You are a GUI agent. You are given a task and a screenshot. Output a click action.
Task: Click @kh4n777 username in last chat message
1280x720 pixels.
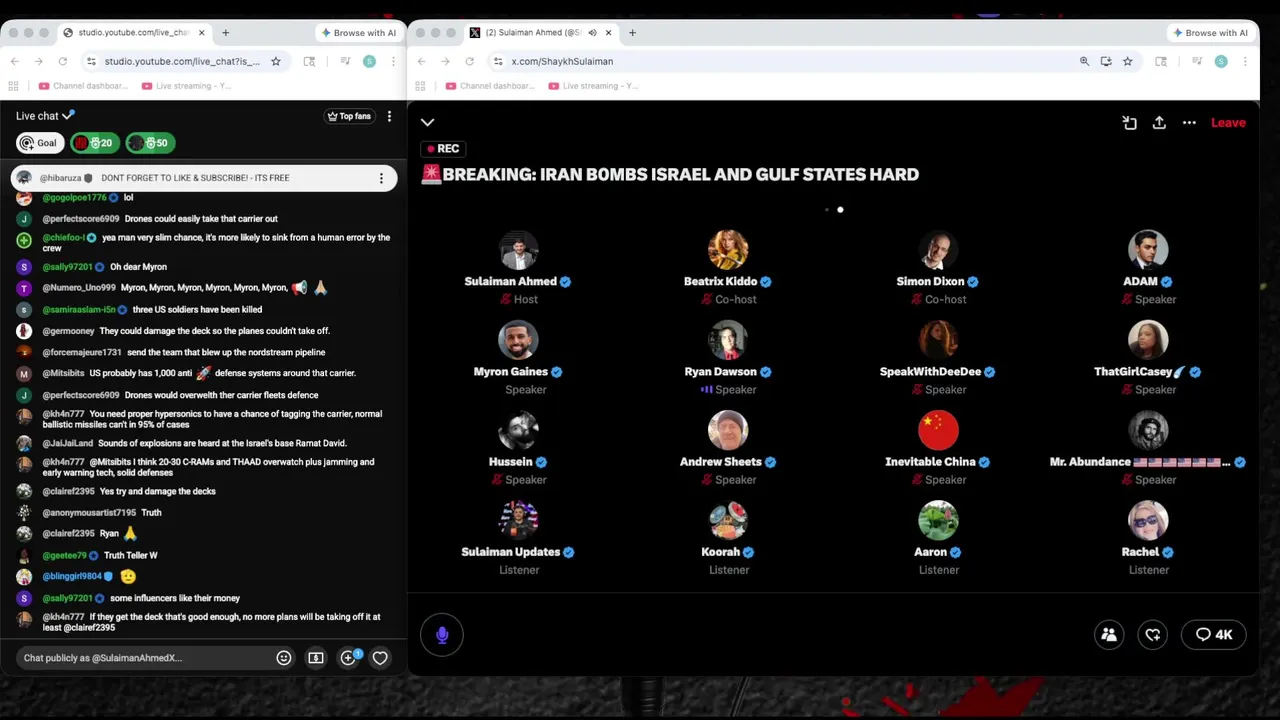point(63,617)
